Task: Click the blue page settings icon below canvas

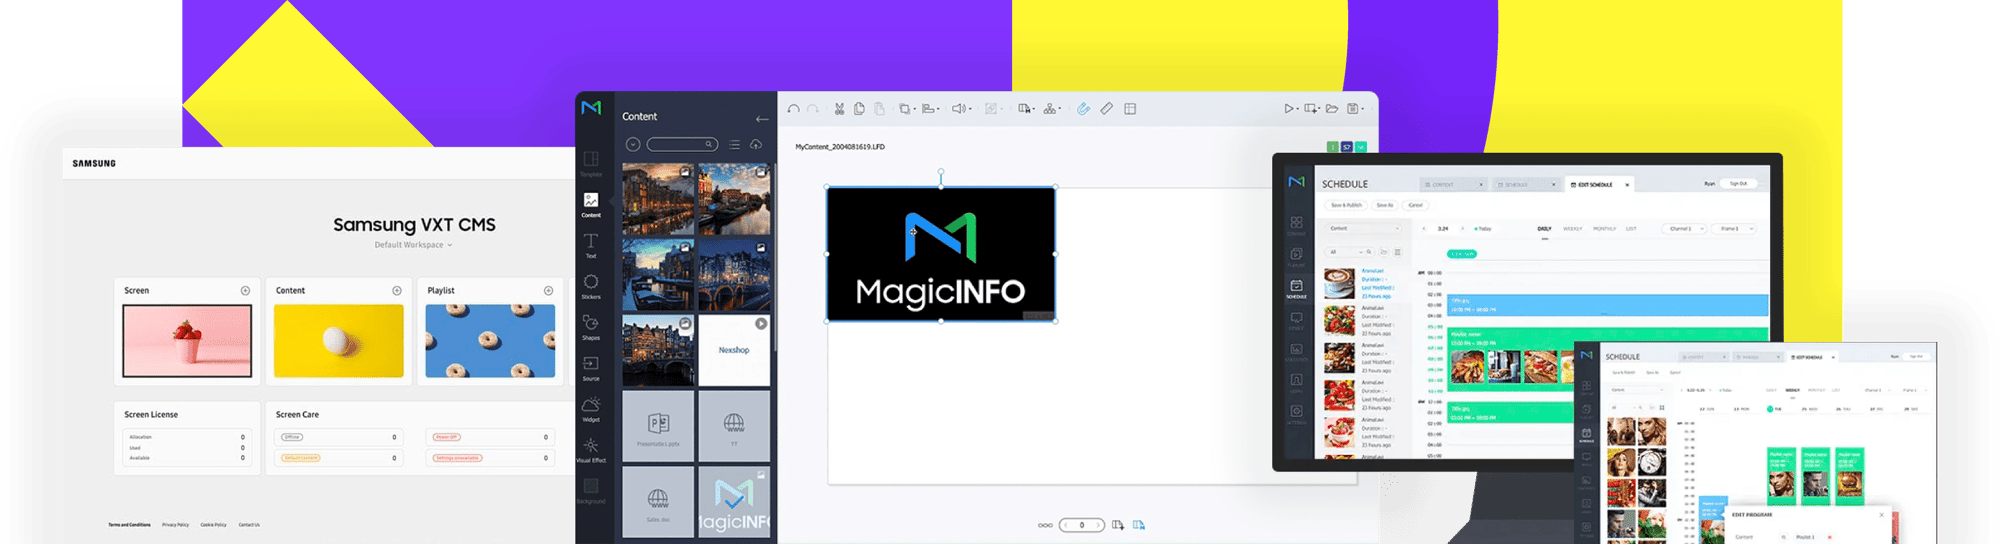Action: pos(1139,525)
